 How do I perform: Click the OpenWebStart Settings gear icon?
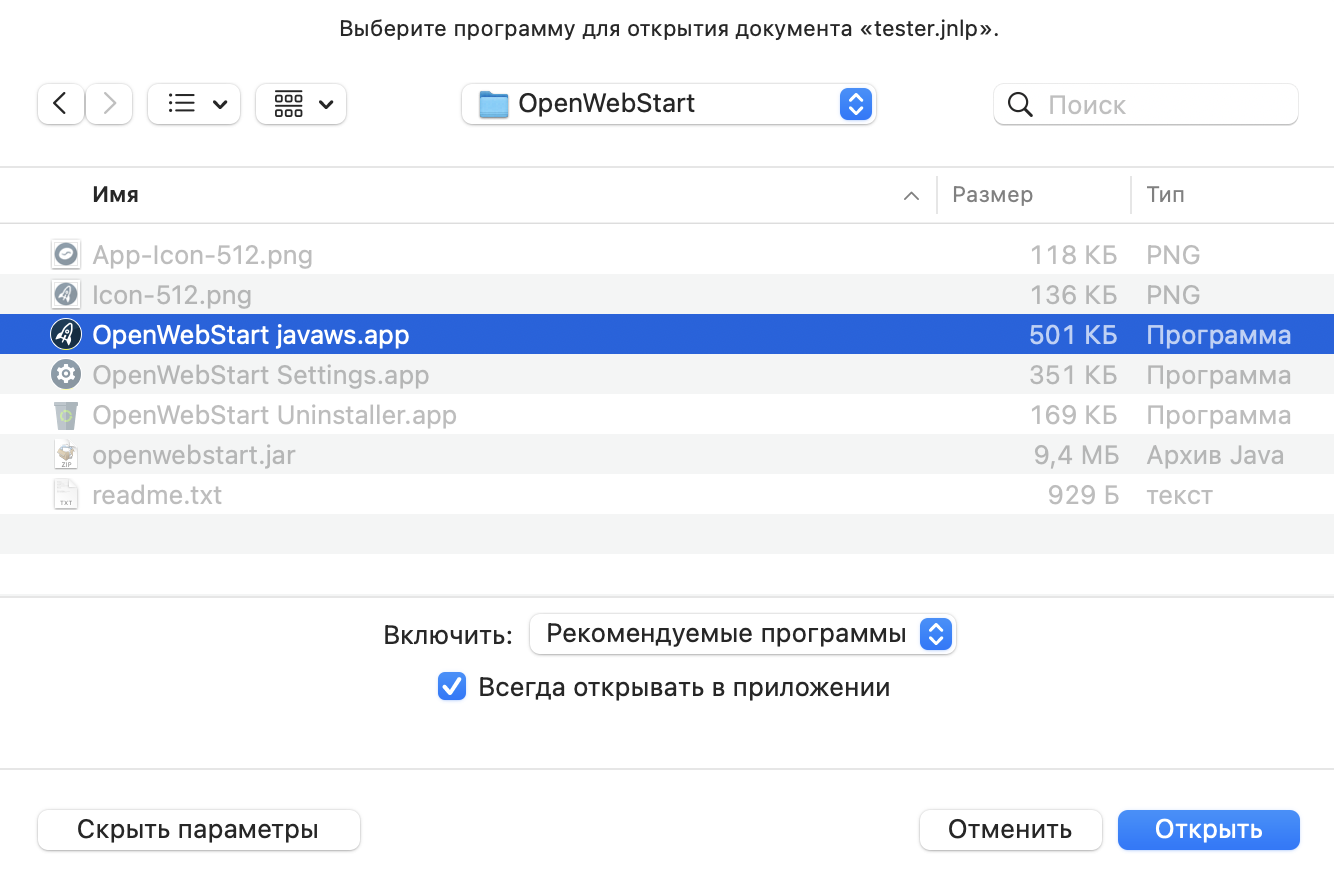66,375
